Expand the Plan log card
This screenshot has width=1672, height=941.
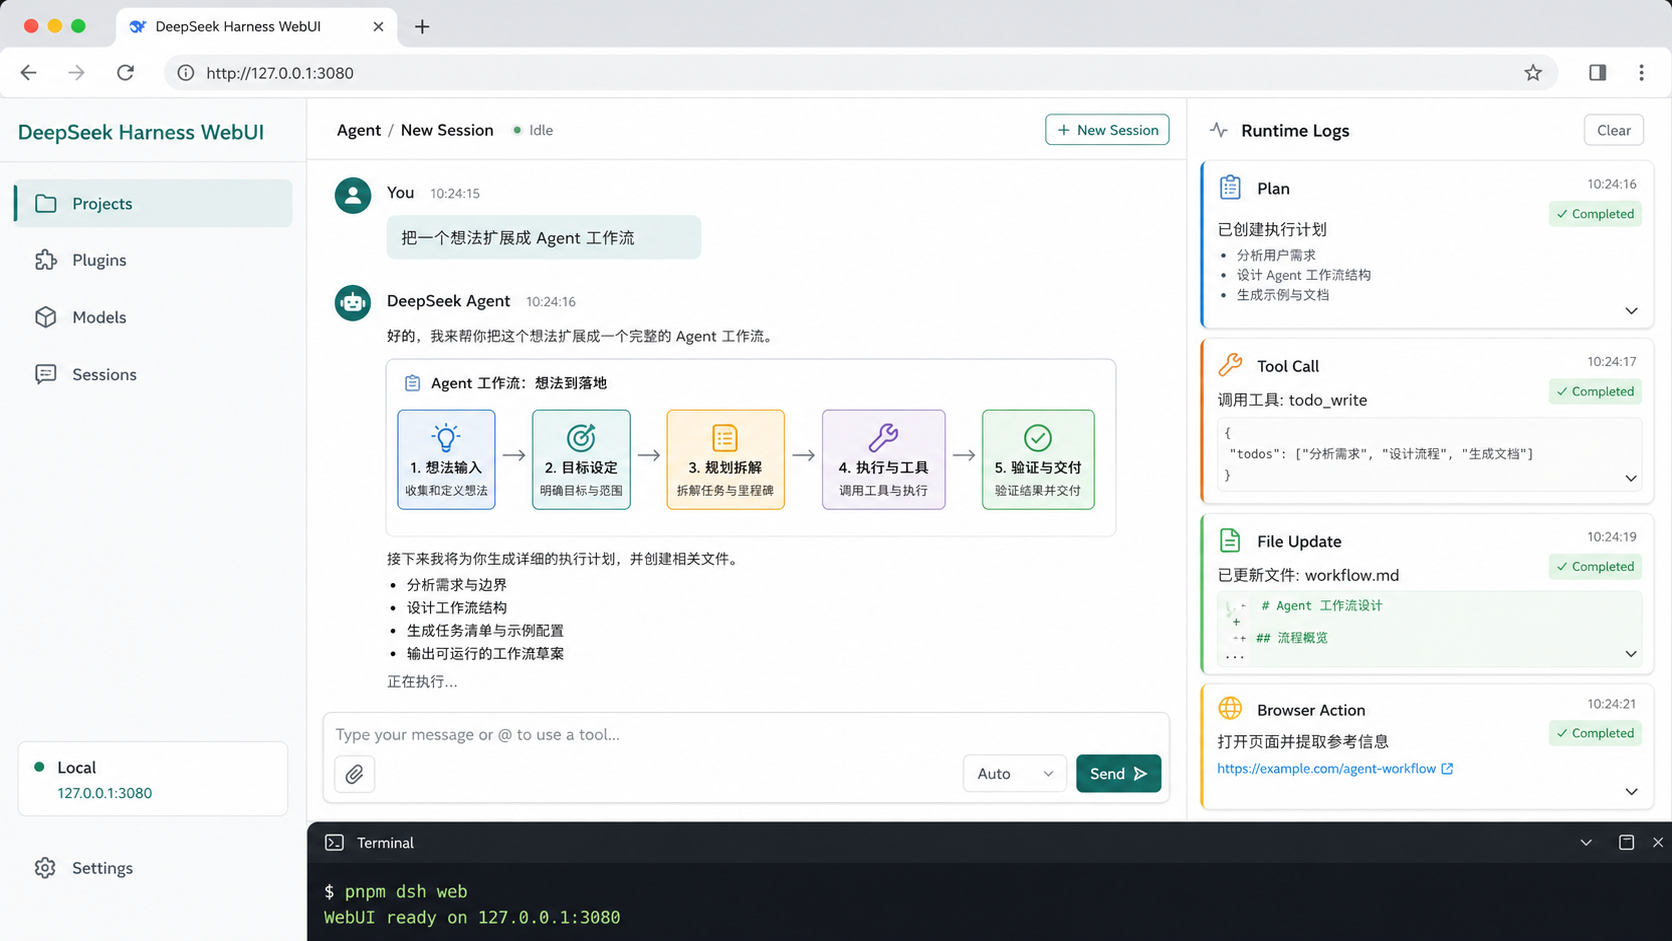tap(1631, 311)
